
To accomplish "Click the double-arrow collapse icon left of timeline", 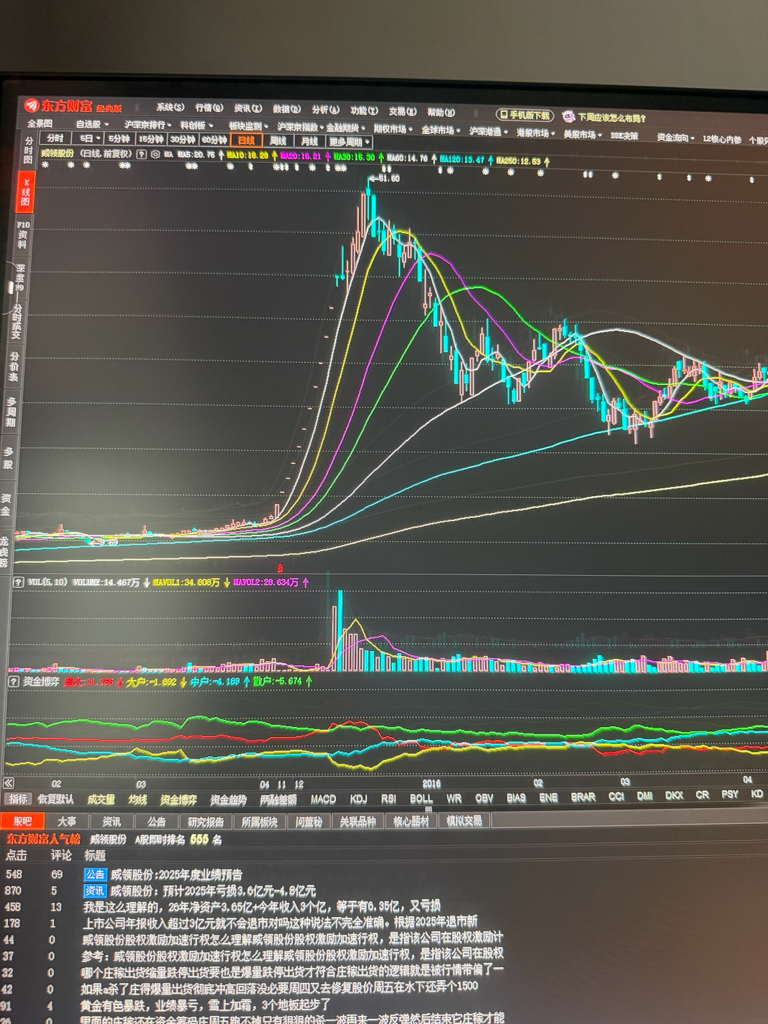I will coord(8,783).
